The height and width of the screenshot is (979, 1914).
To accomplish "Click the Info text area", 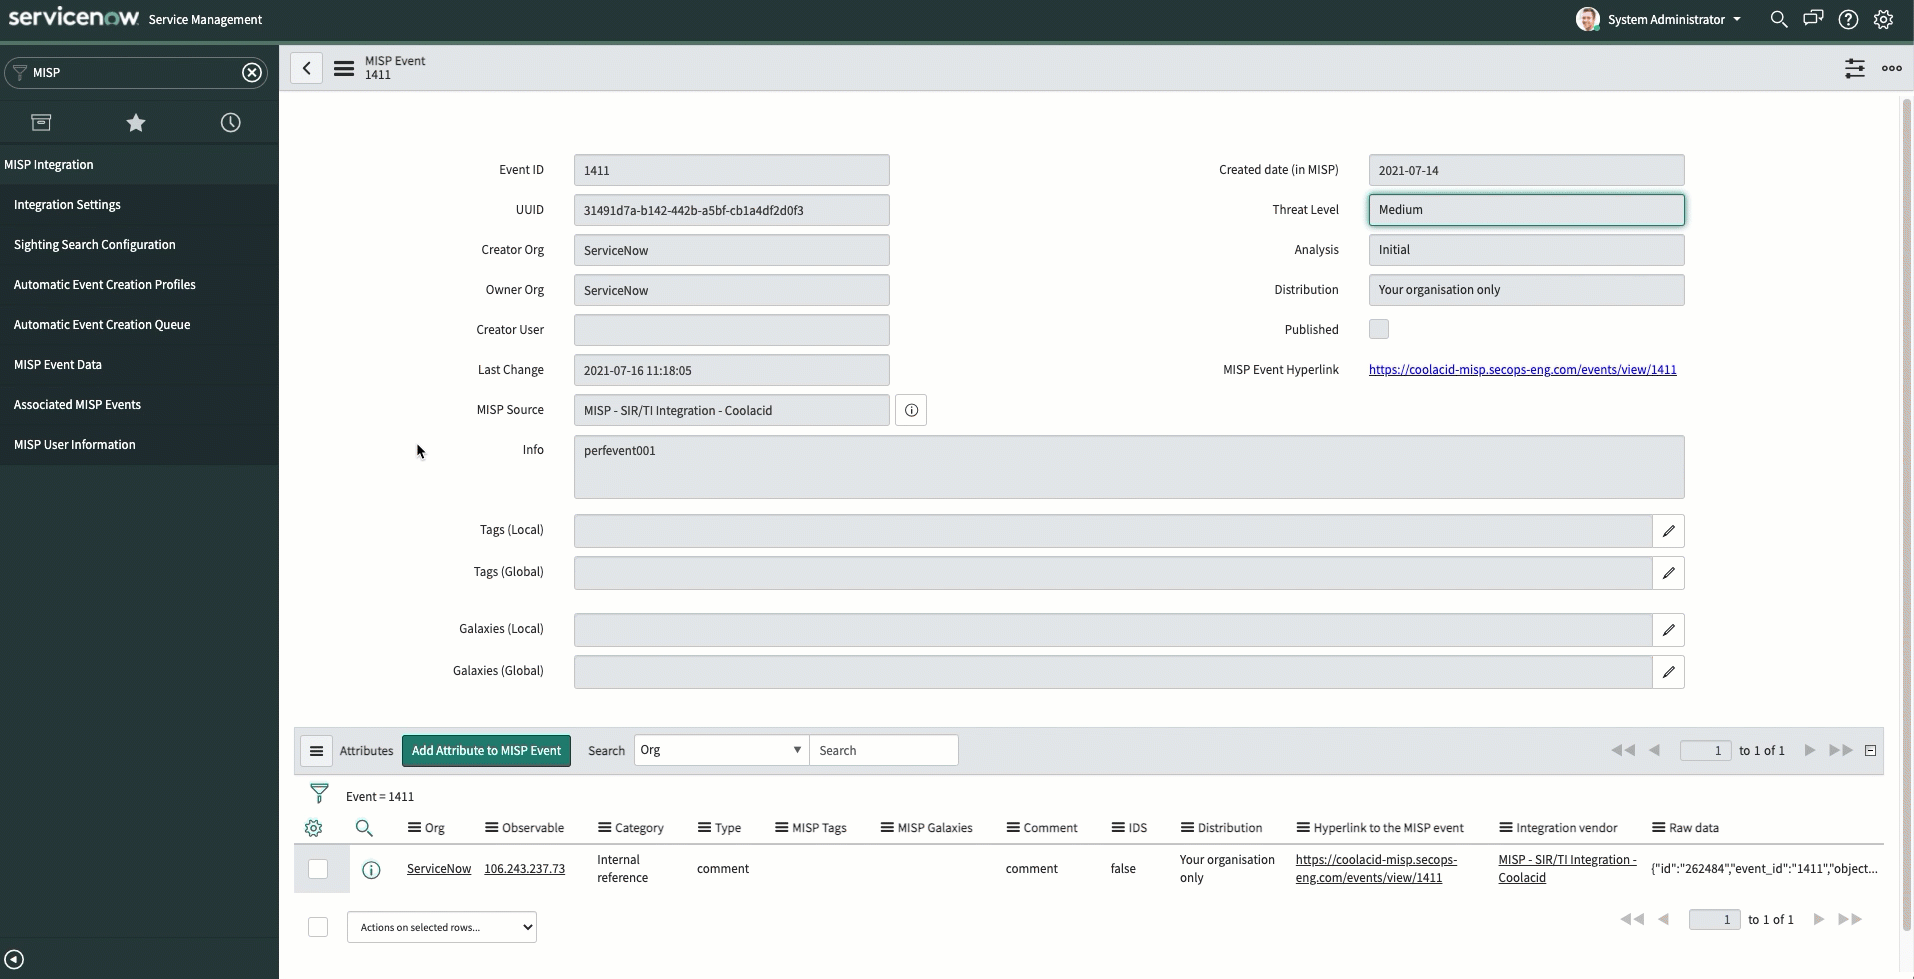I will pos(1129,467).
